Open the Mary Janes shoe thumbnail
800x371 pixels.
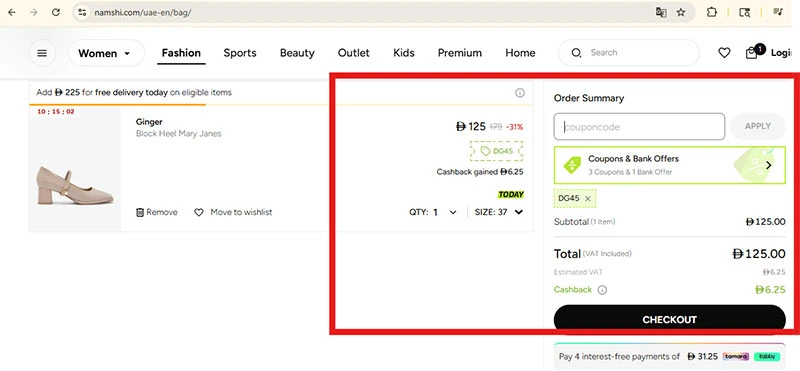(75, 168)
